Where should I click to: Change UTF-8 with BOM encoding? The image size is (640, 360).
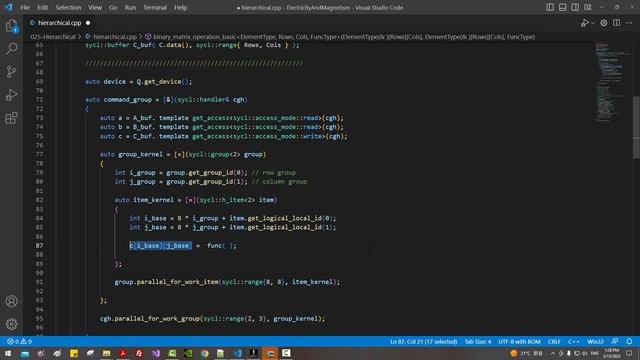(519, 341)
